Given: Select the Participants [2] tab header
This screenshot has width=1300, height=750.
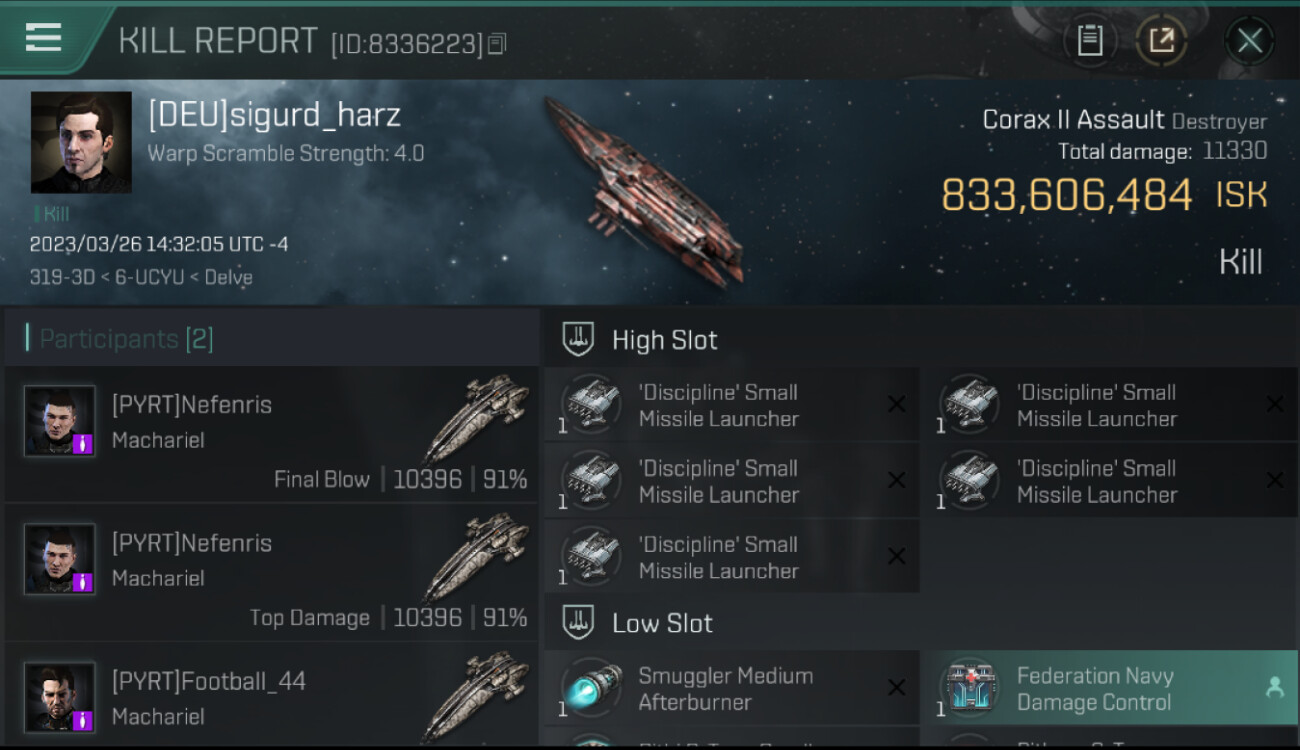Looking at the screenshot, I should click(x=126, y=339).
